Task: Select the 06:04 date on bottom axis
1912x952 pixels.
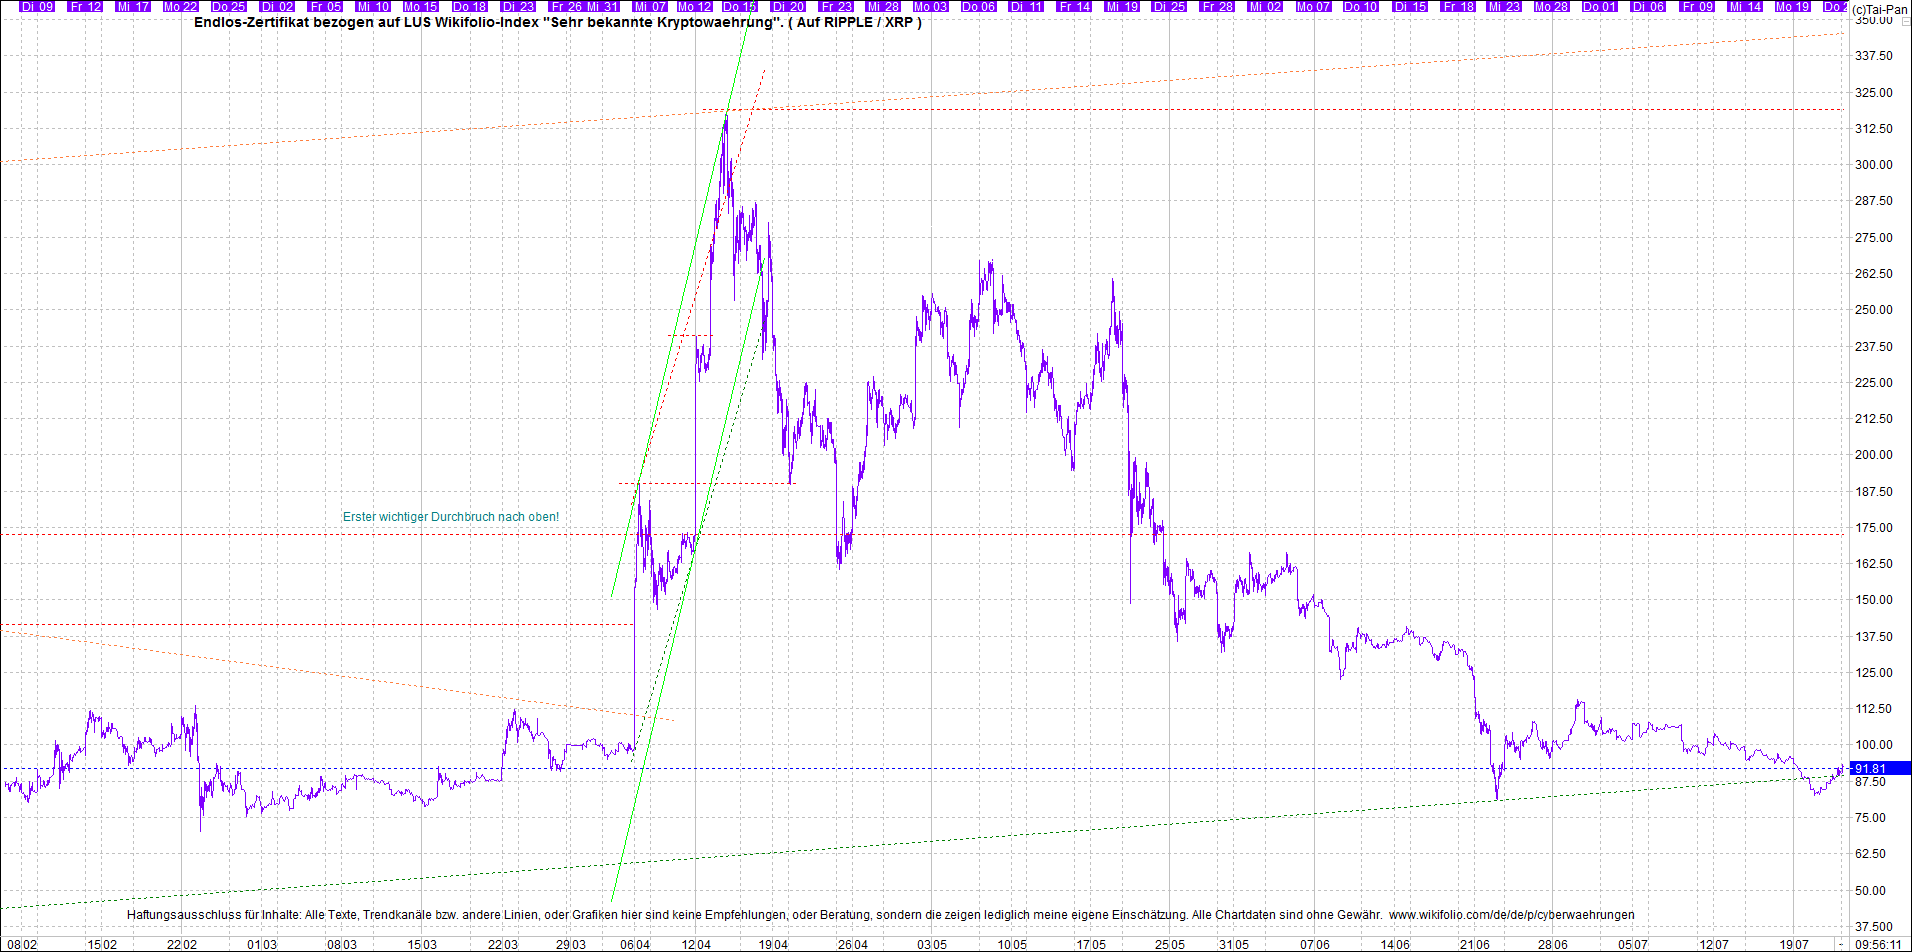Action: pos(635,944)
